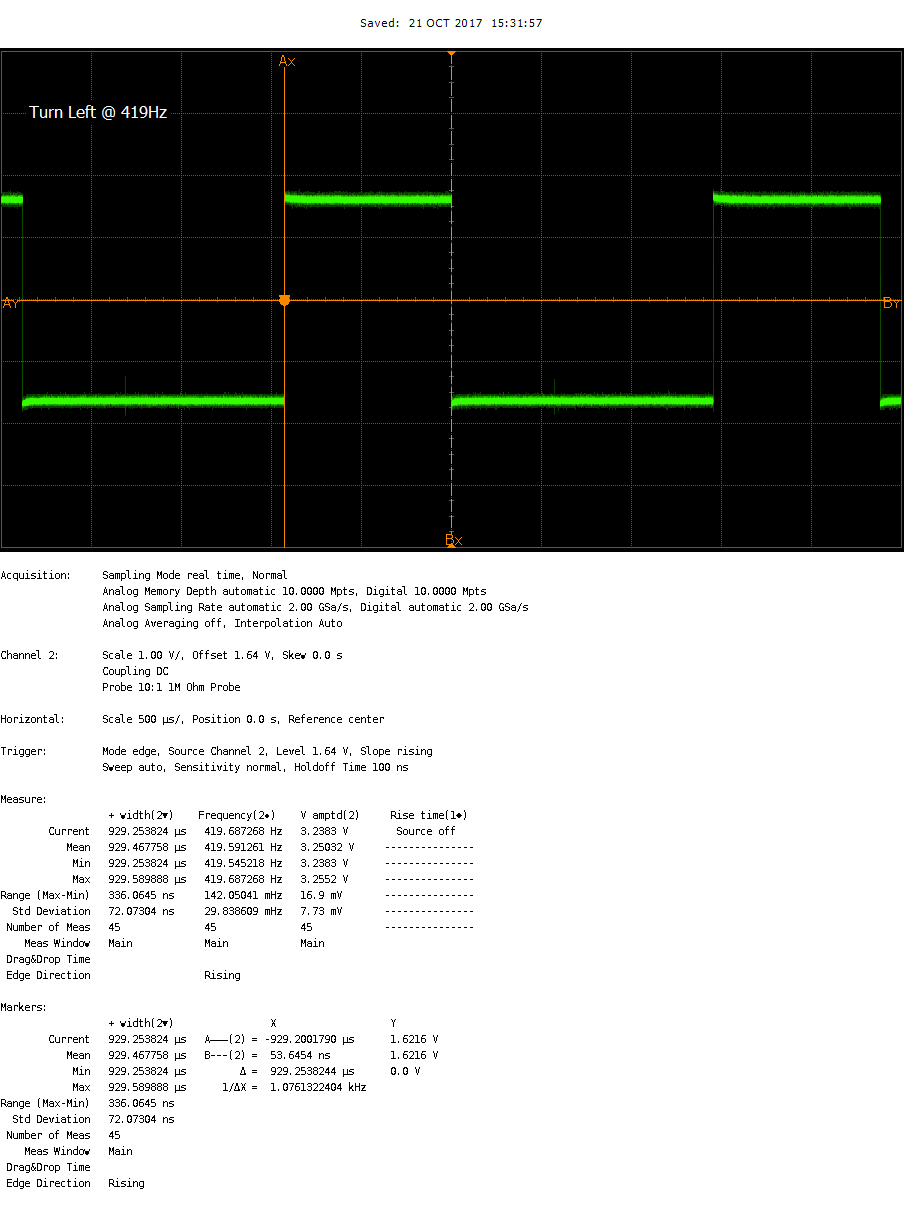Image resolution: width=904 pixels, height=1208 pixels.
Task: Click the orange marker where cursors Ax and Ay cross
Action: point(284,300)
